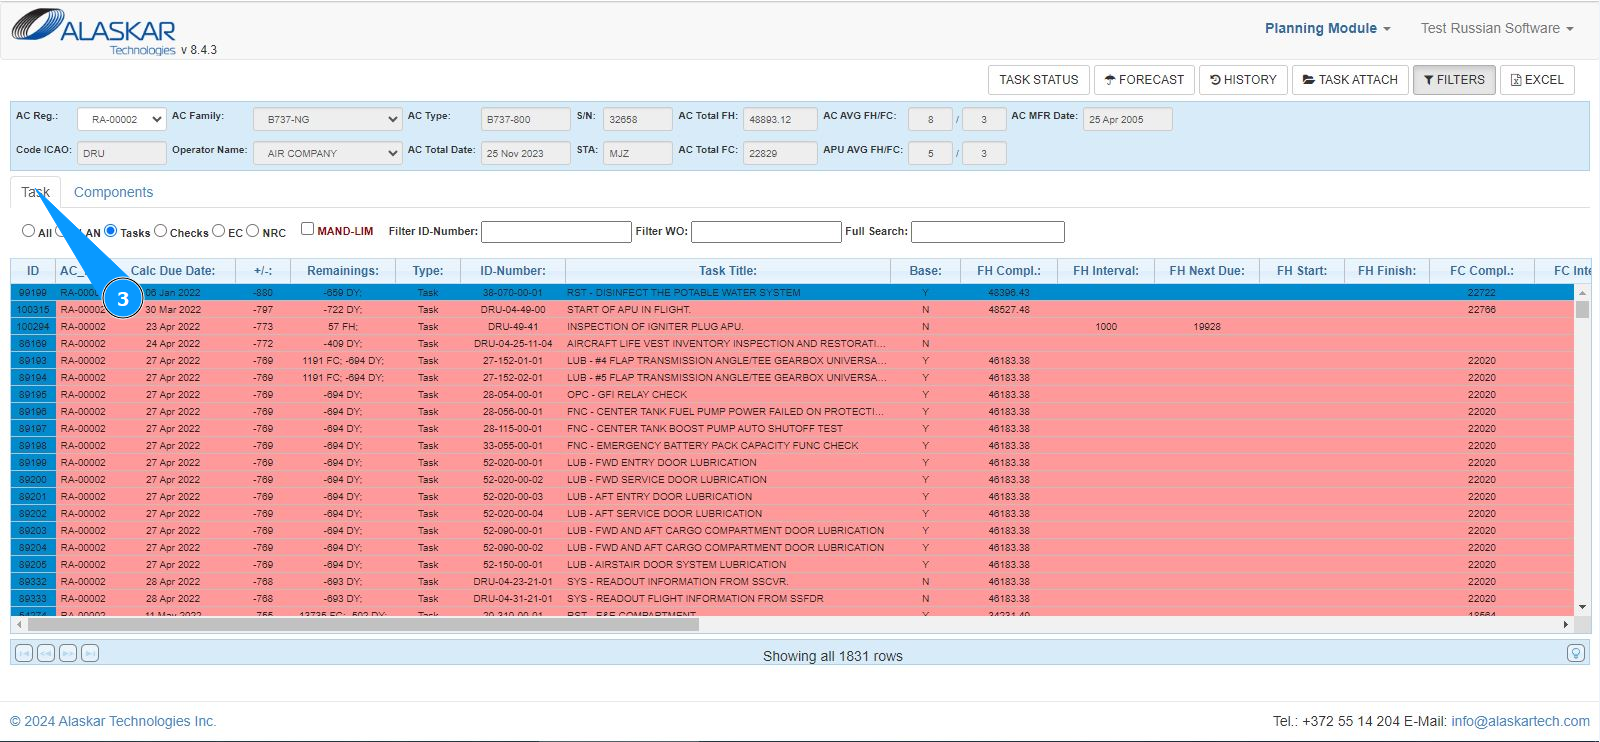Sort by the Type column header
The height and width of the screenshot is (742, 1600).
click(428, 271)
